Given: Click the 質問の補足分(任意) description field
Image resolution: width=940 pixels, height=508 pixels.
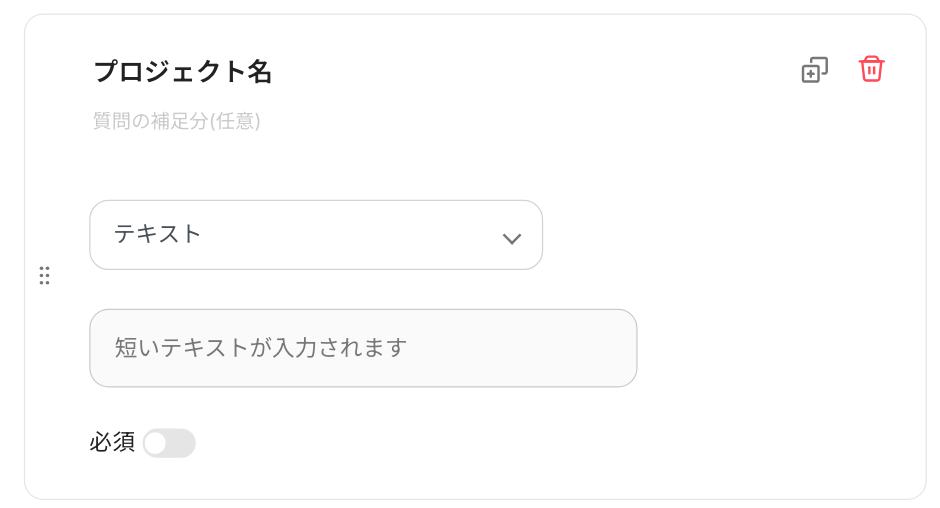Looking at the screenshot, I should coord(177,121).
